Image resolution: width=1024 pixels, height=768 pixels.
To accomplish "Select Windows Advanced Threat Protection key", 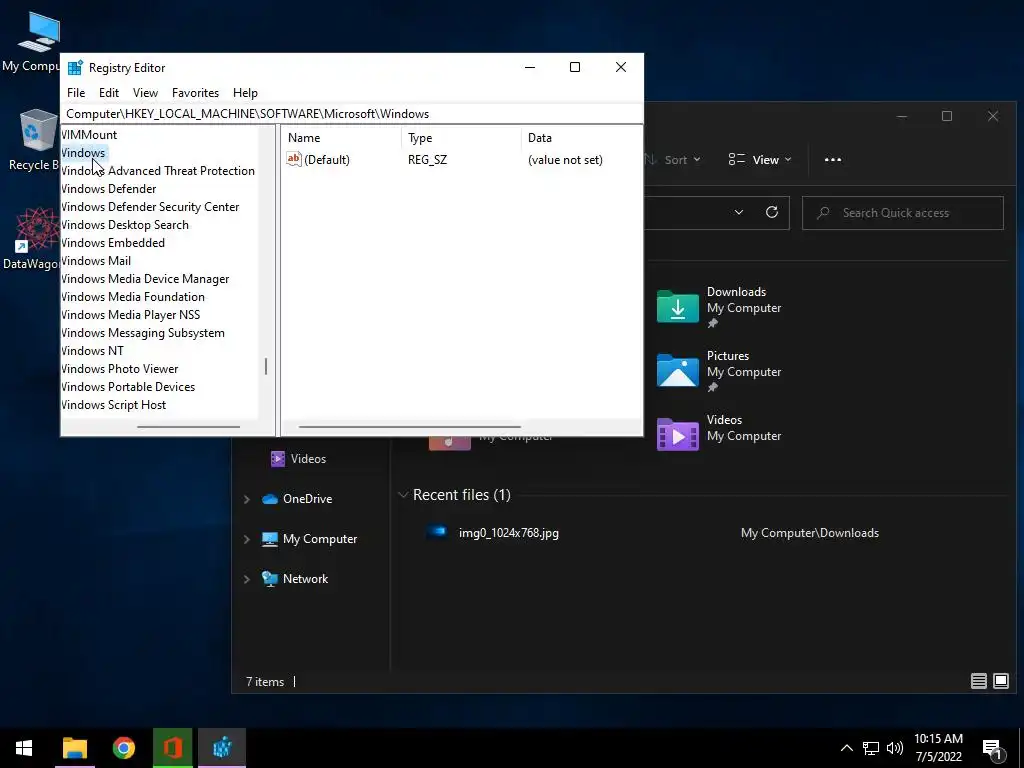I will click(157, 170).
